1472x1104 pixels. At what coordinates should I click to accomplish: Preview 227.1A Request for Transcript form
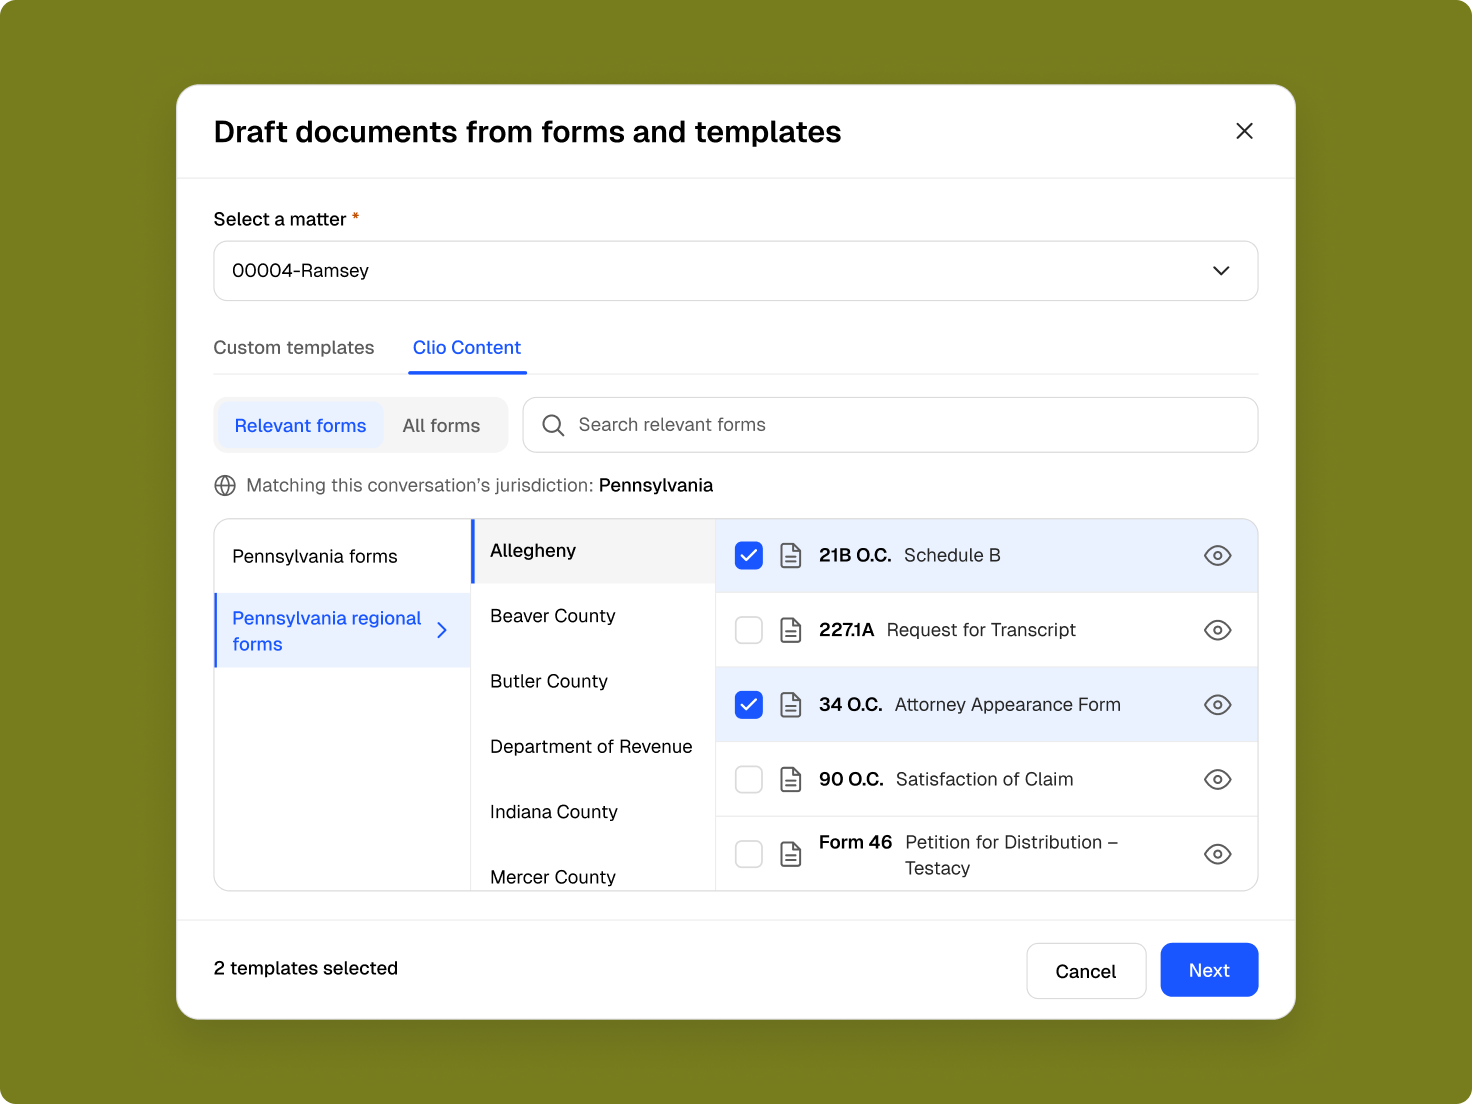click(x=1217, y=630)
